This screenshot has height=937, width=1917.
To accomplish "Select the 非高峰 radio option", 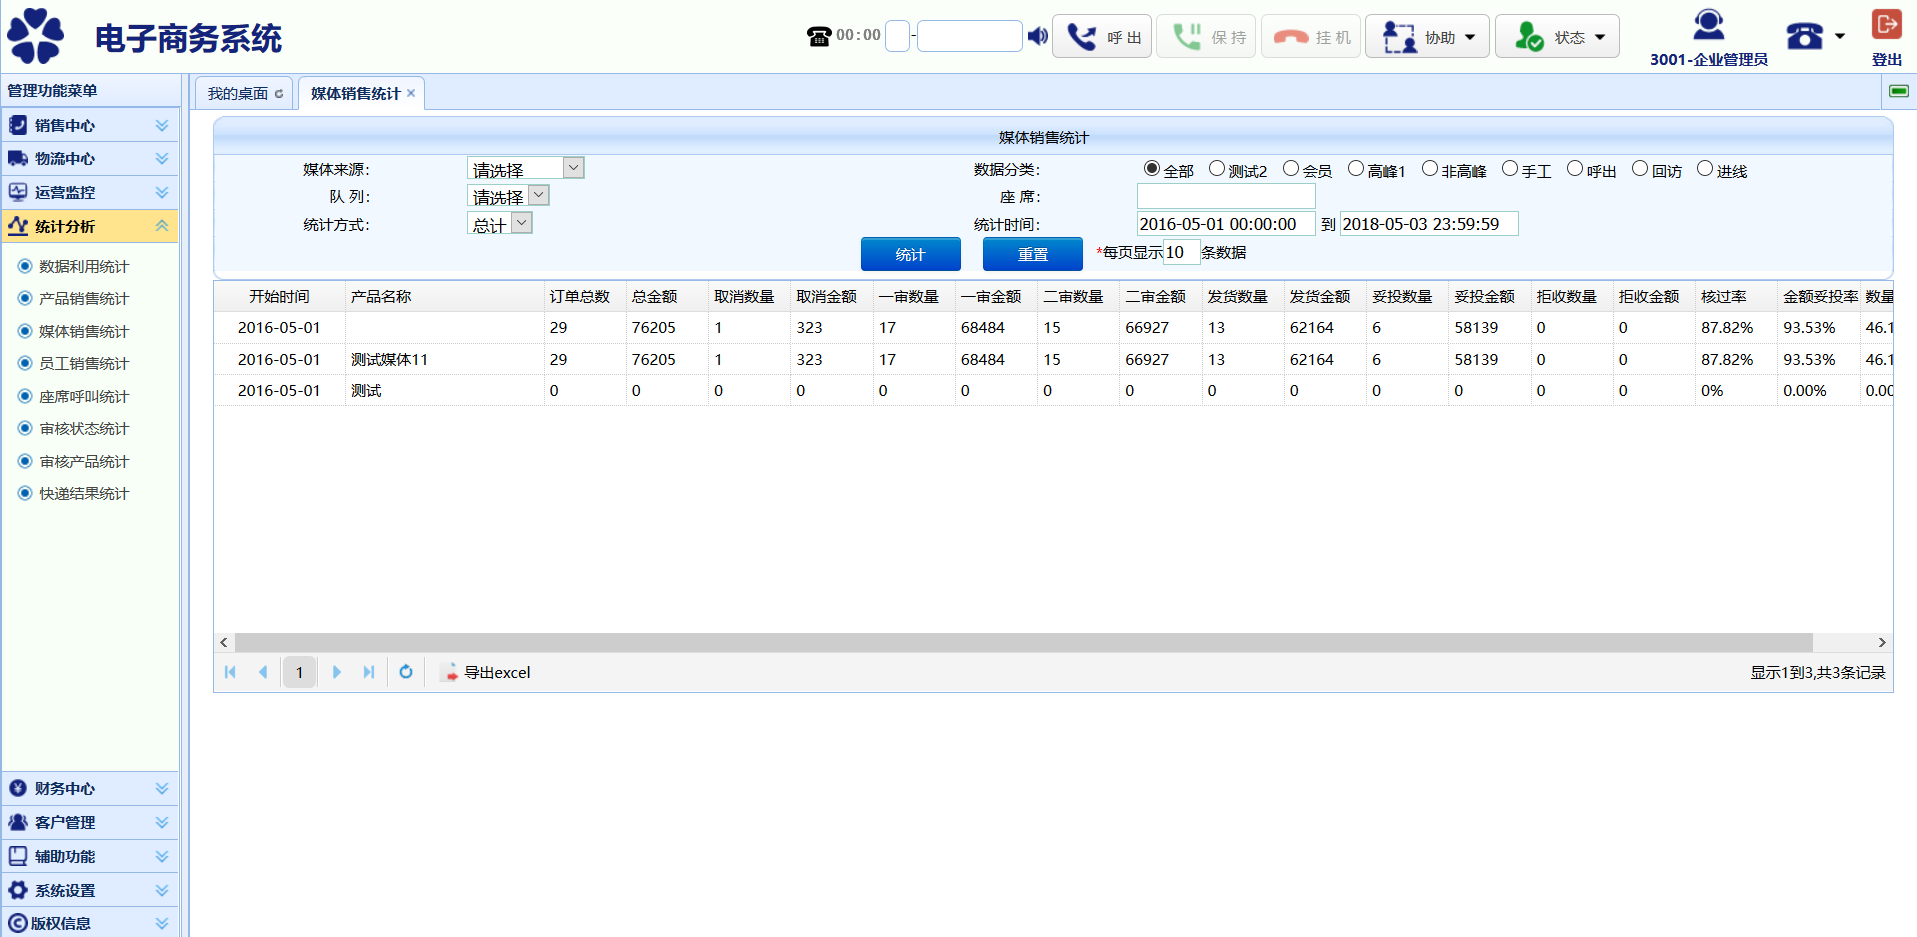I will coord(1430,169).
